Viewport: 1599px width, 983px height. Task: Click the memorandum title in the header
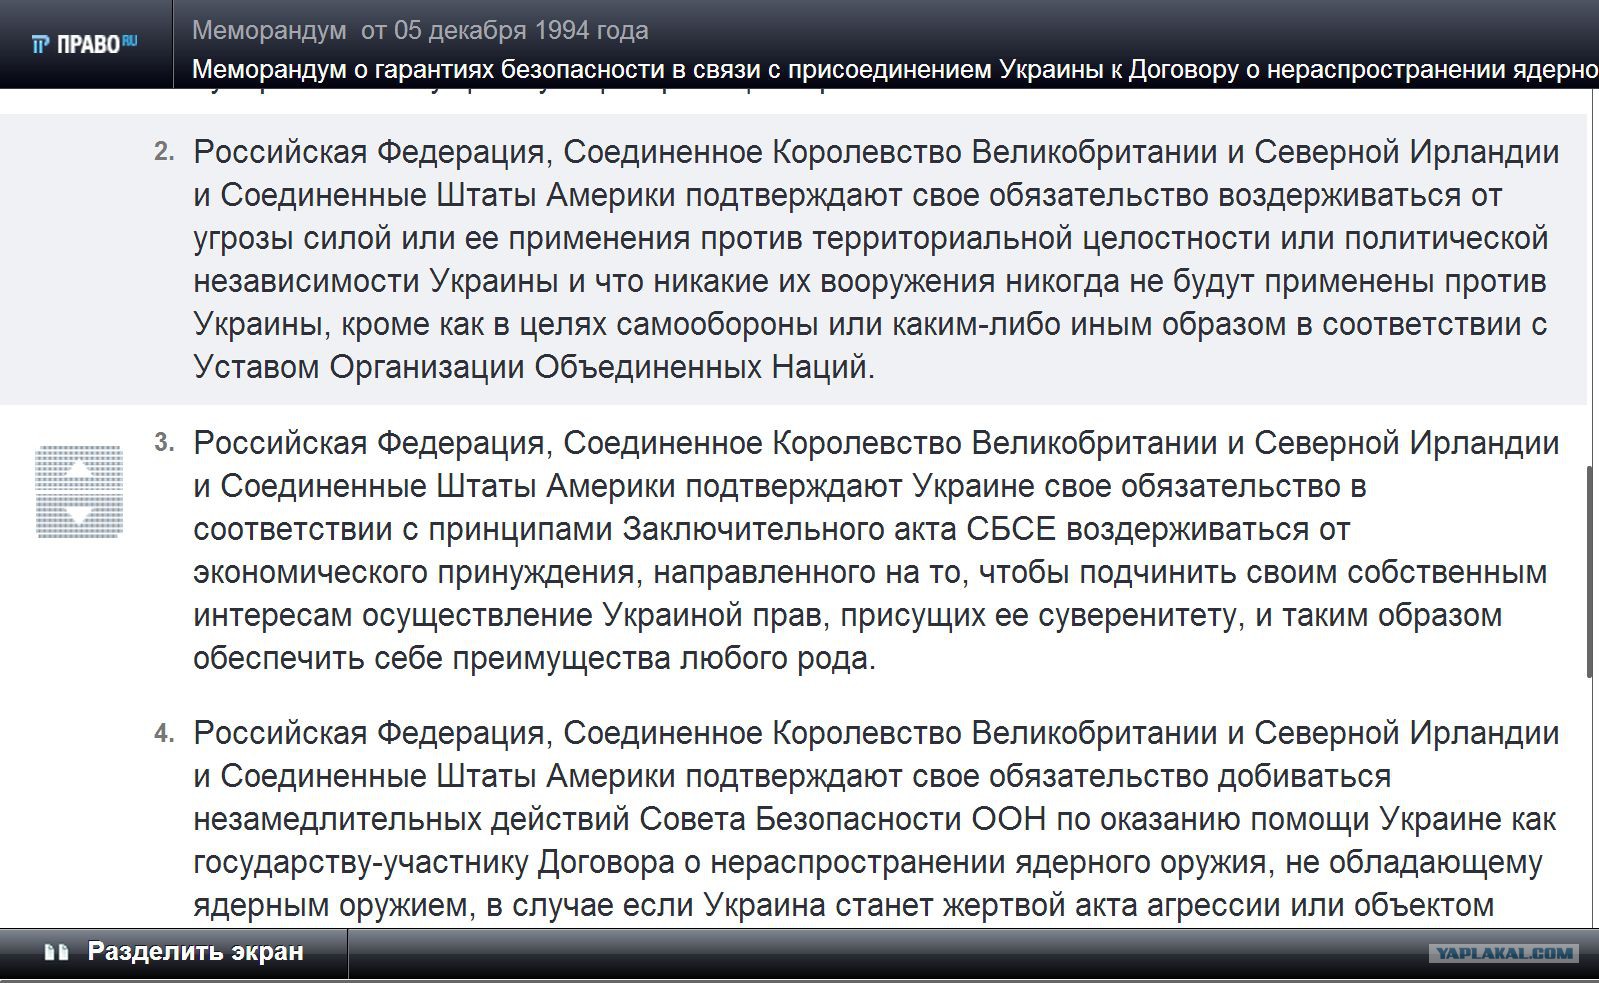(895, 70)
